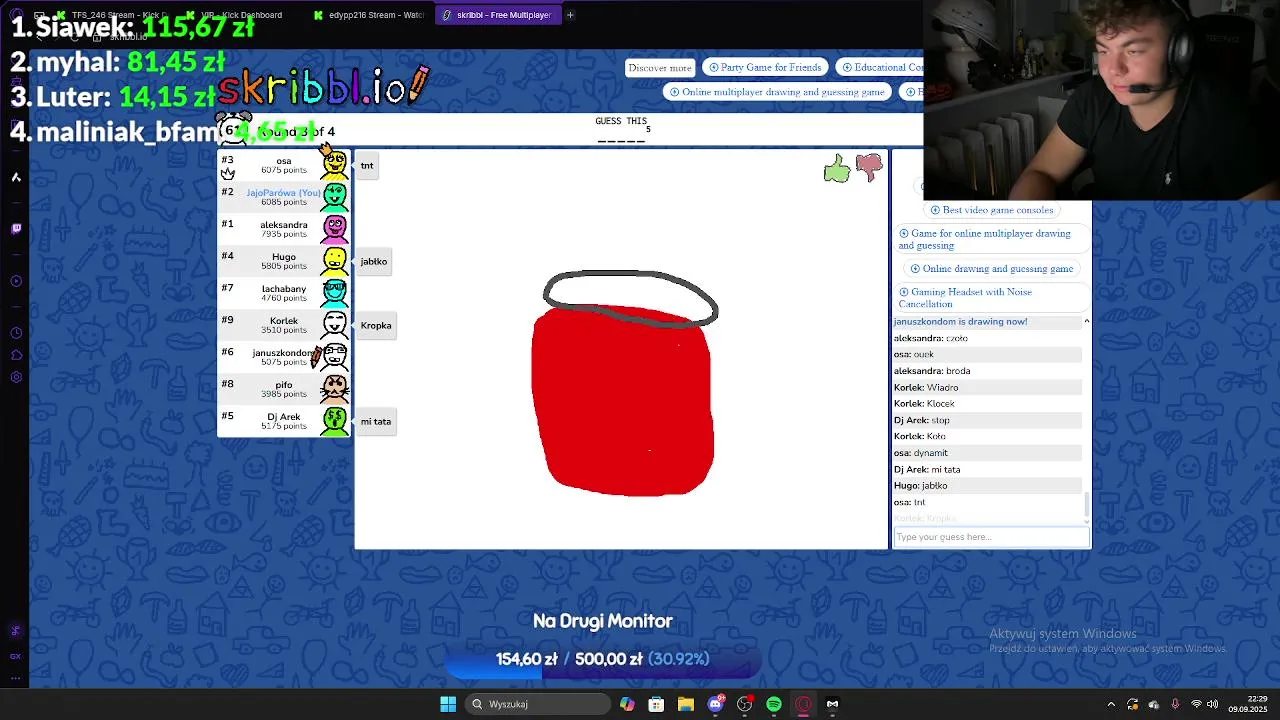Open Online drawing and guessing game link
1280x720 pixels.
point(992,268)
